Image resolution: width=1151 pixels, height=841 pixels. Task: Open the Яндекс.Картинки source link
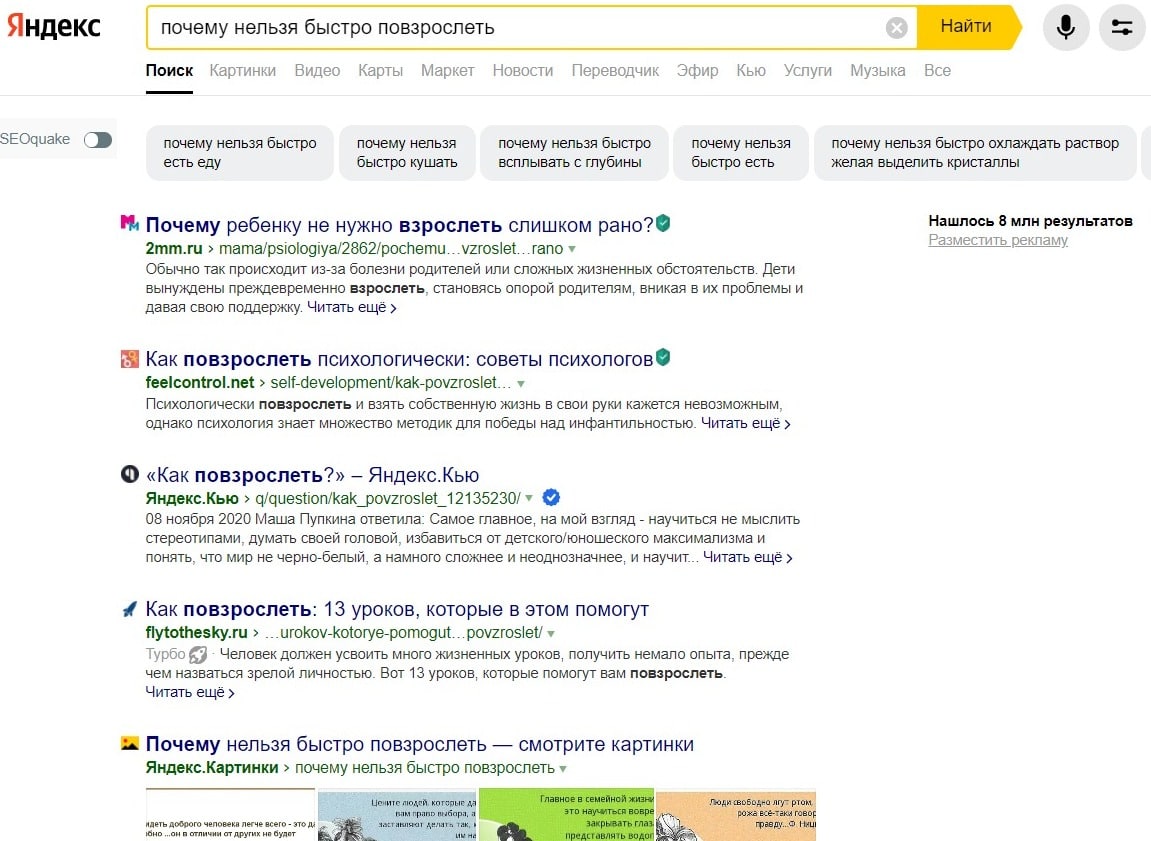pos(212,768)
